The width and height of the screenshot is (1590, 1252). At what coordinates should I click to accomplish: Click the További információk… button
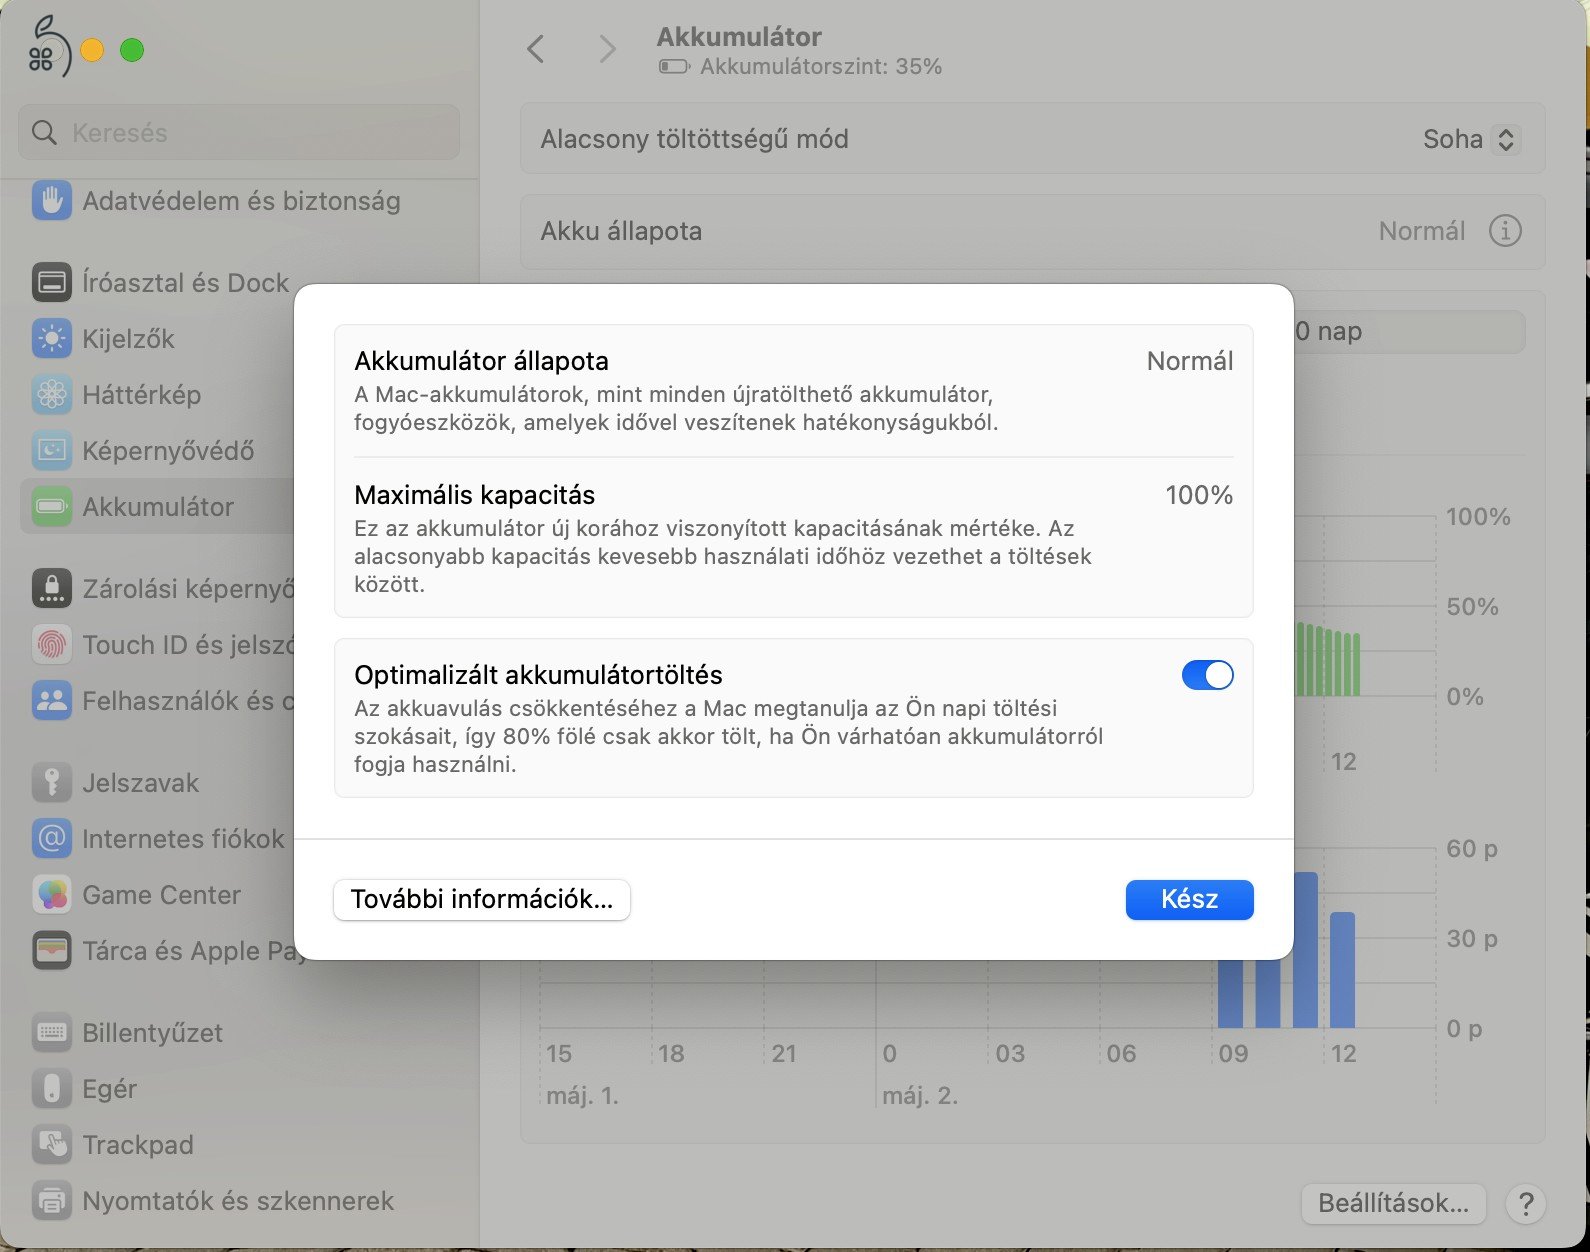(481, 899)
